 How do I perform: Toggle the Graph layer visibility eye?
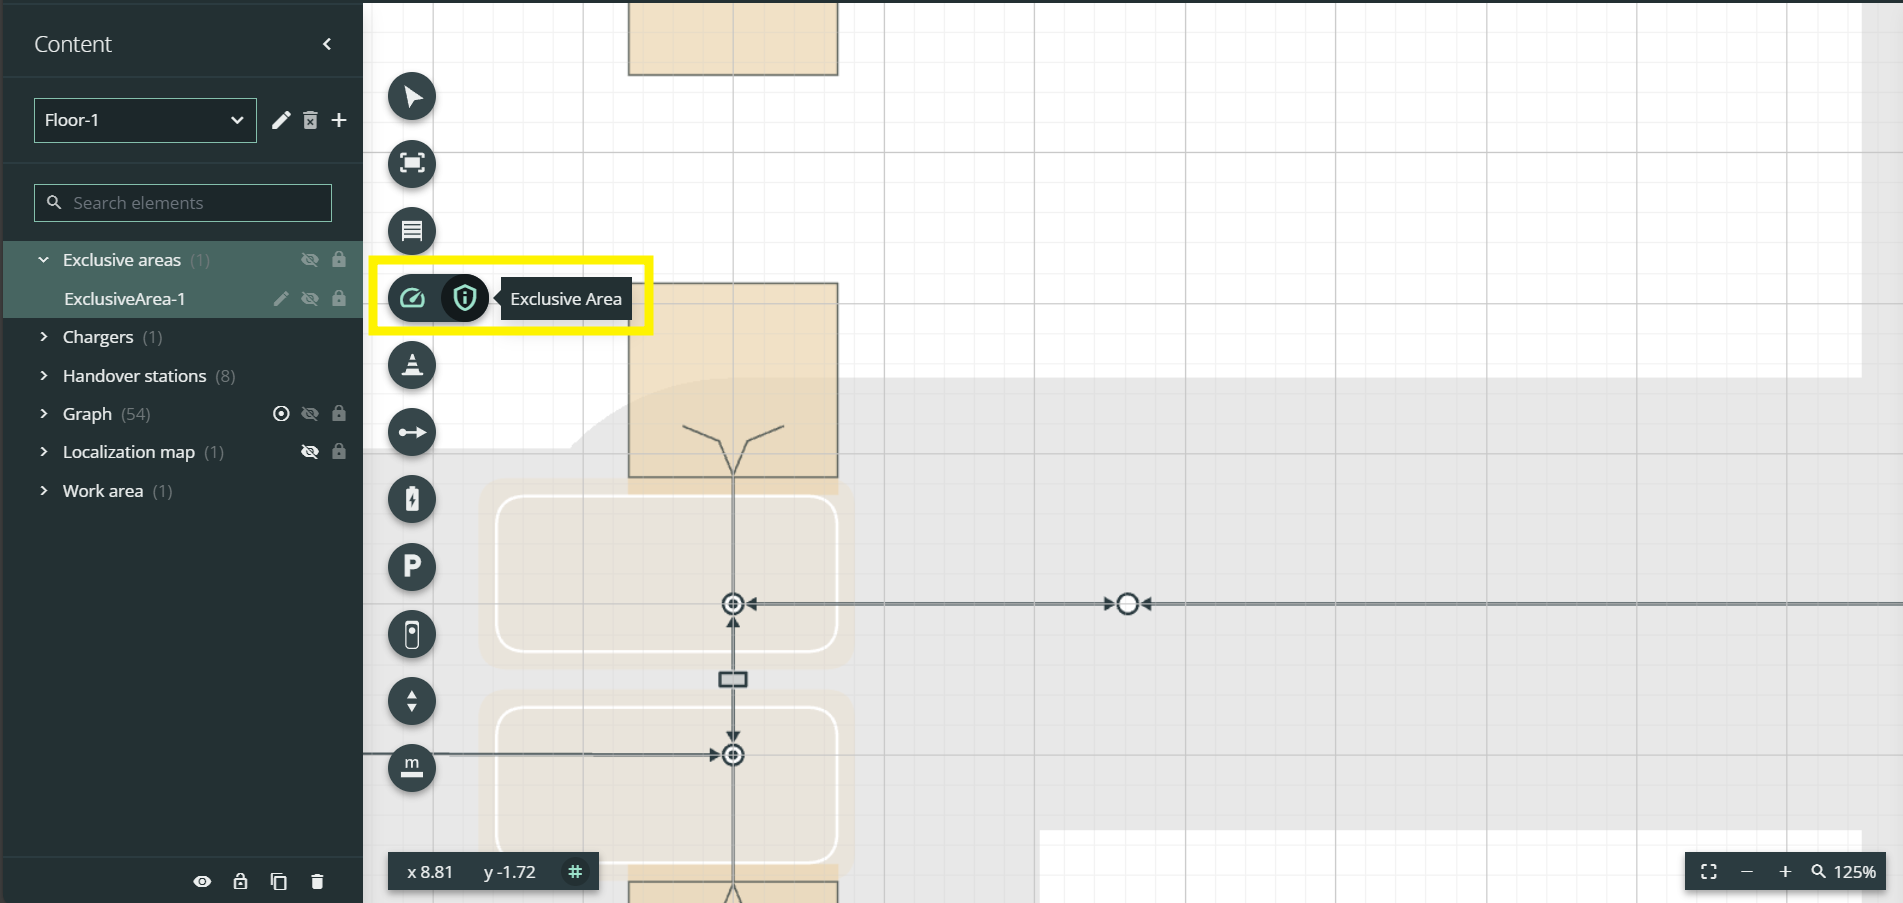click(310, 413)
